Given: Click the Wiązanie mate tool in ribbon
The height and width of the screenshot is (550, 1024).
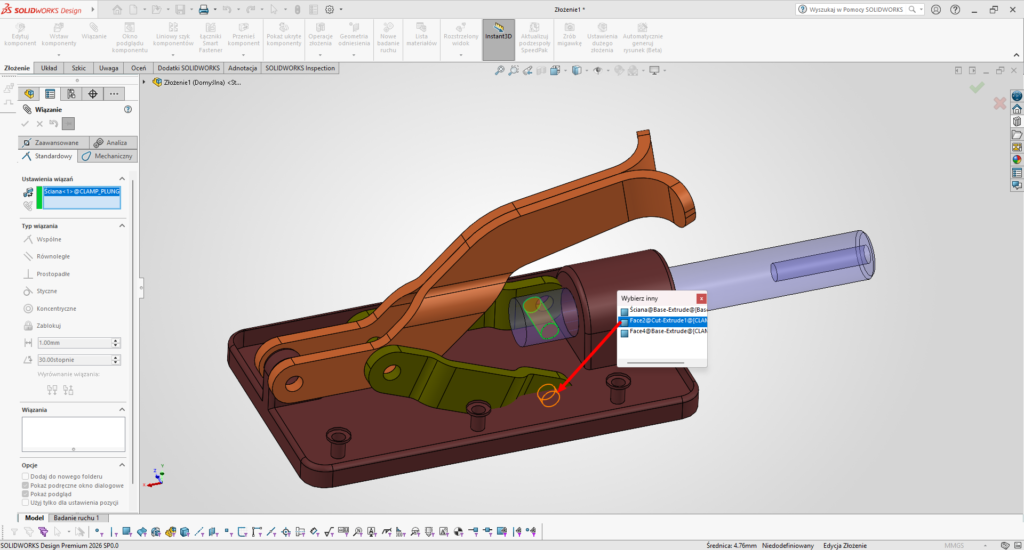Looking at the screenshot, I should (94, 31).
